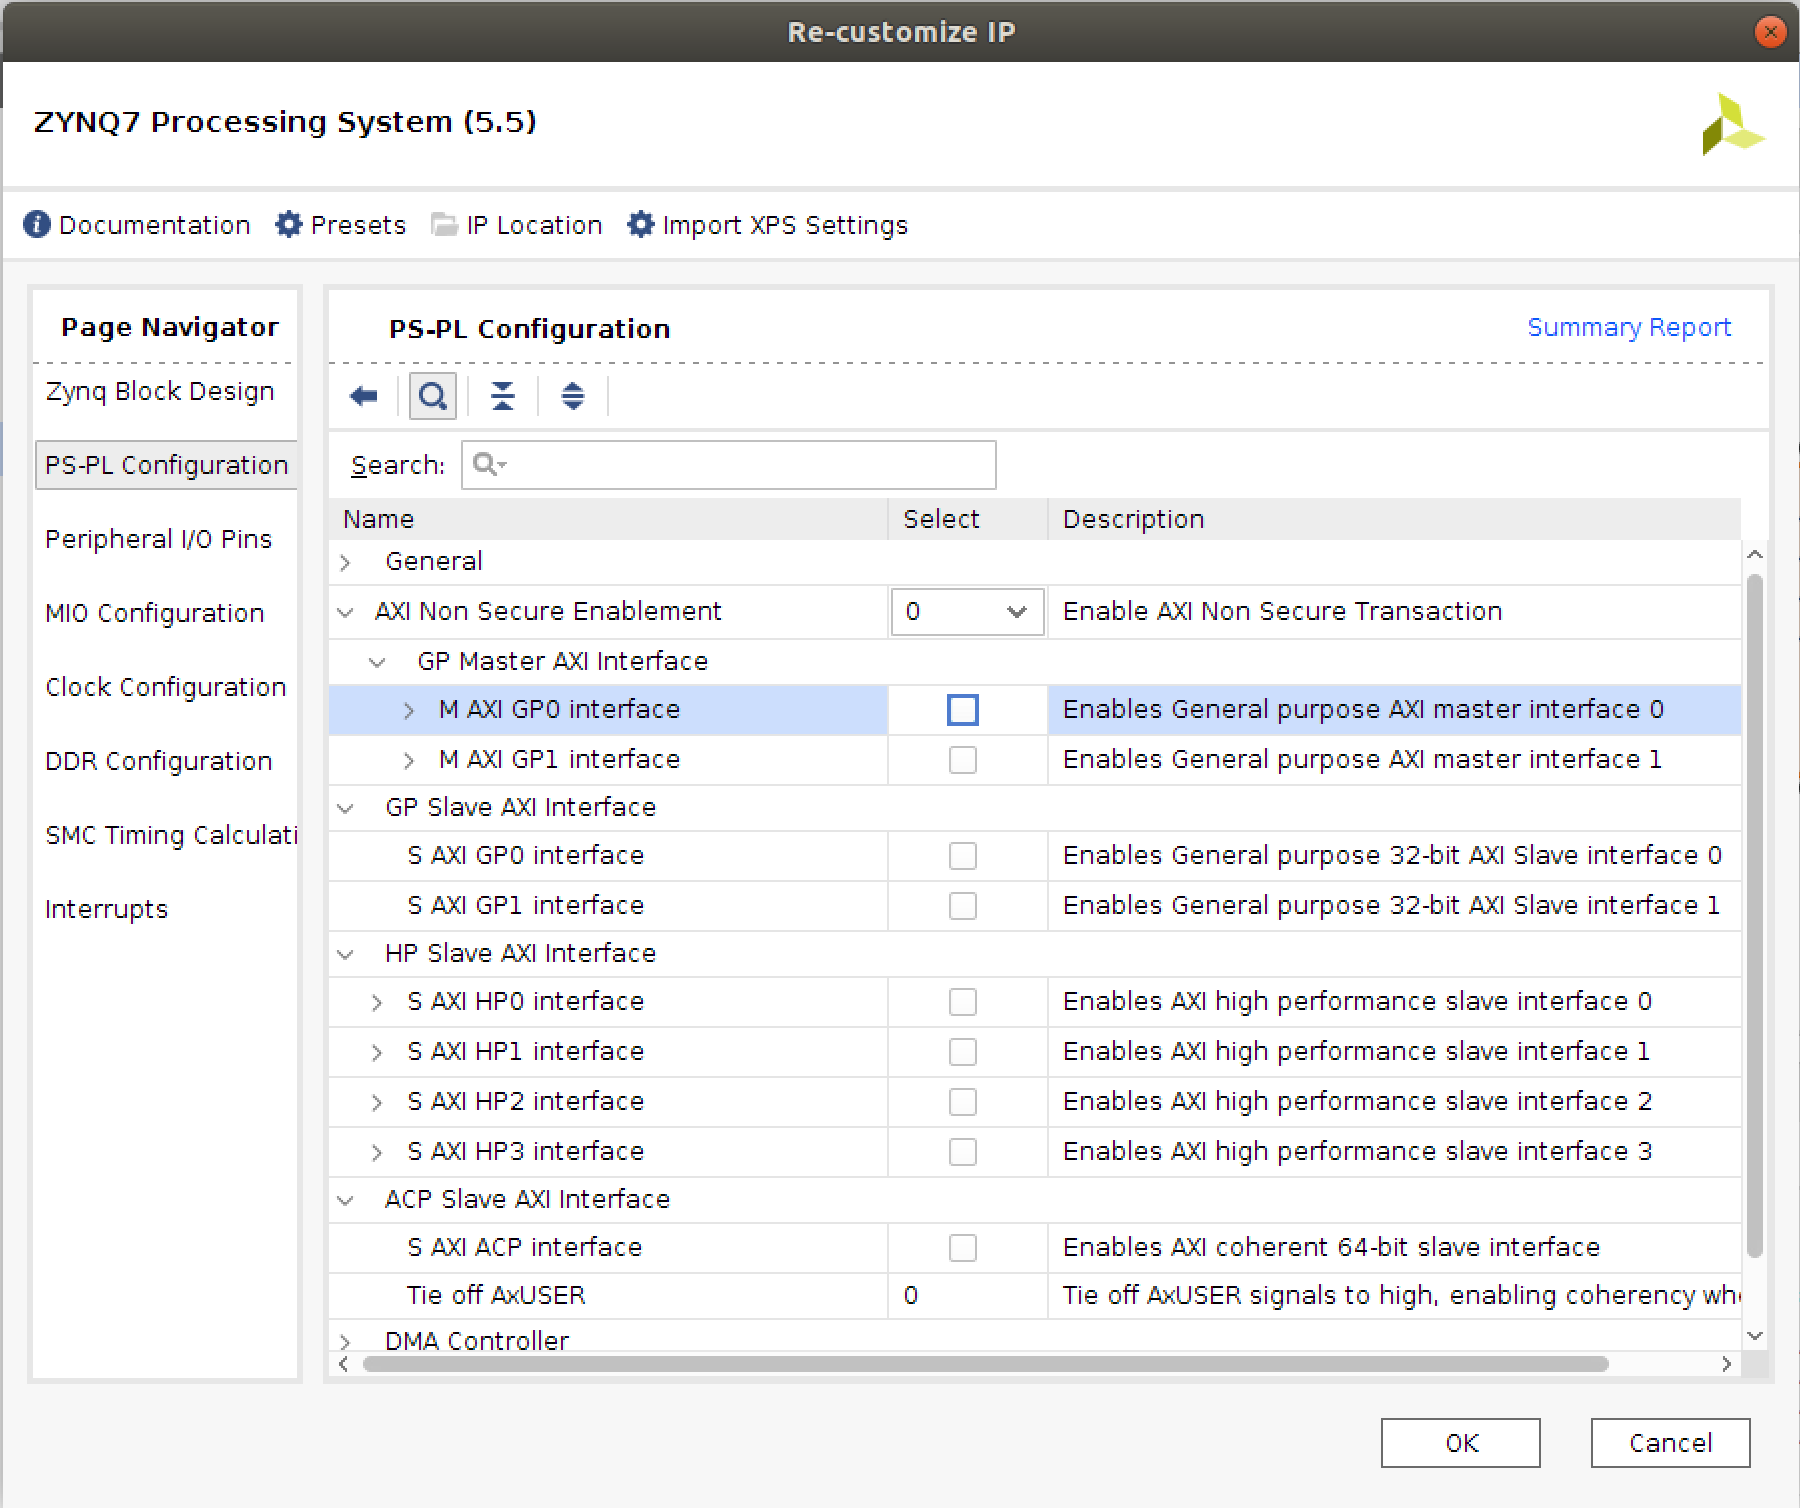The height and width of the screenshot is (1508, 1800).
Task: Click the horizontal scrollbar under the table
Action: pyautogui.click(x=985, y=1365)
